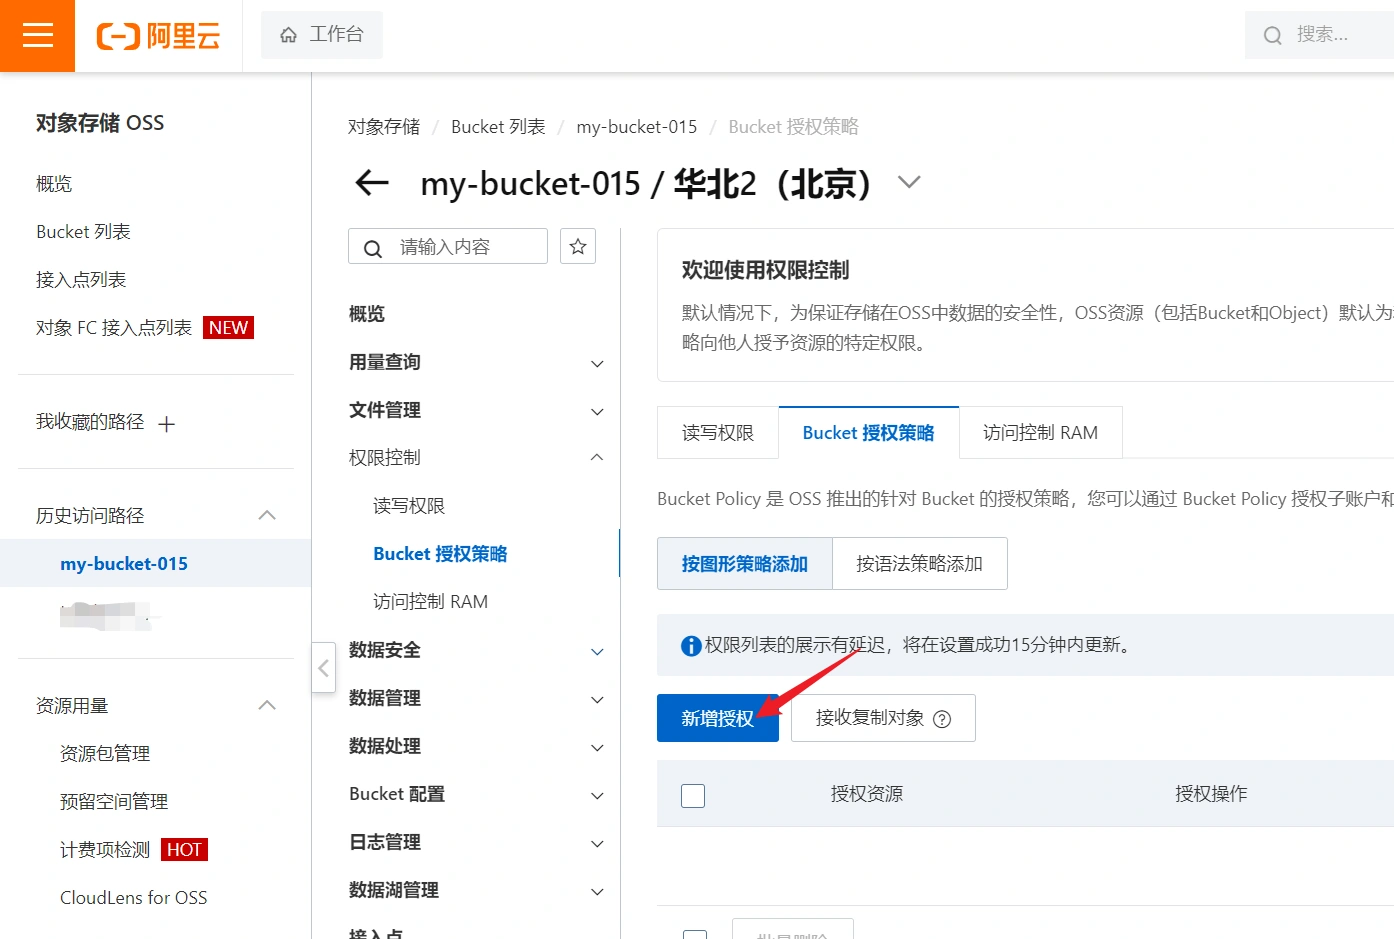Click the 新增授权 button
This screenshot has width=1394, height=939.
[717, 718]
